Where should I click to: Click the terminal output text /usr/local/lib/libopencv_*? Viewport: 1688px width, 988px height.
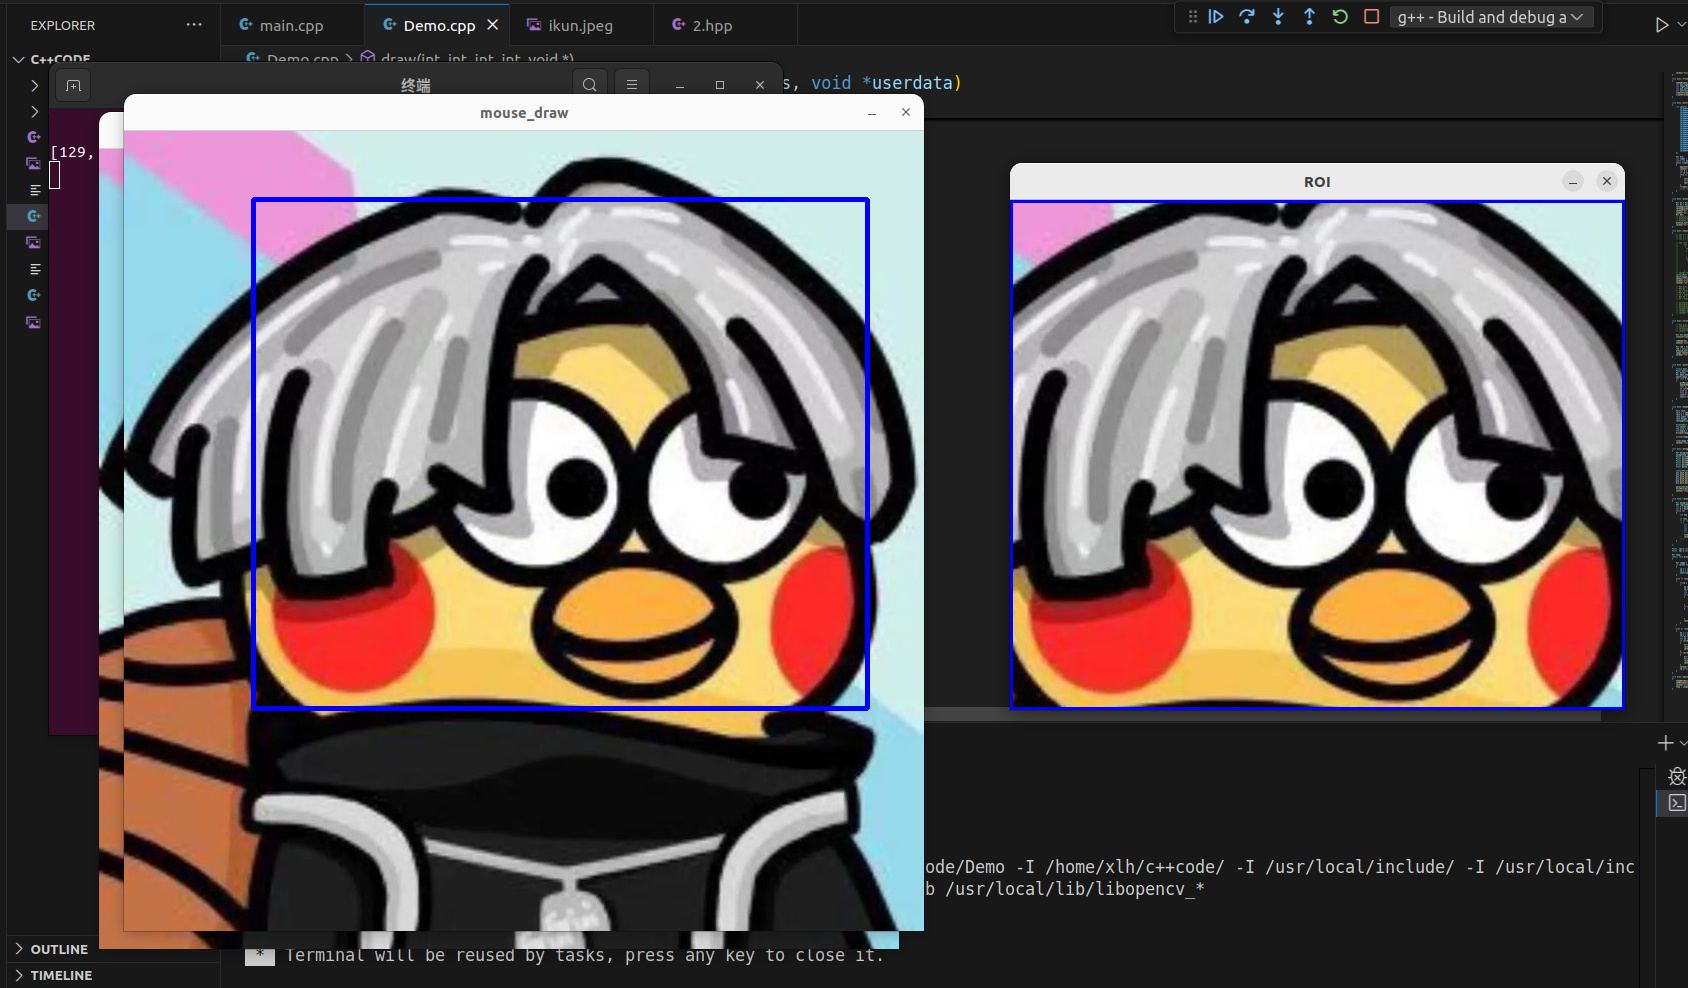coord(1075,889)
